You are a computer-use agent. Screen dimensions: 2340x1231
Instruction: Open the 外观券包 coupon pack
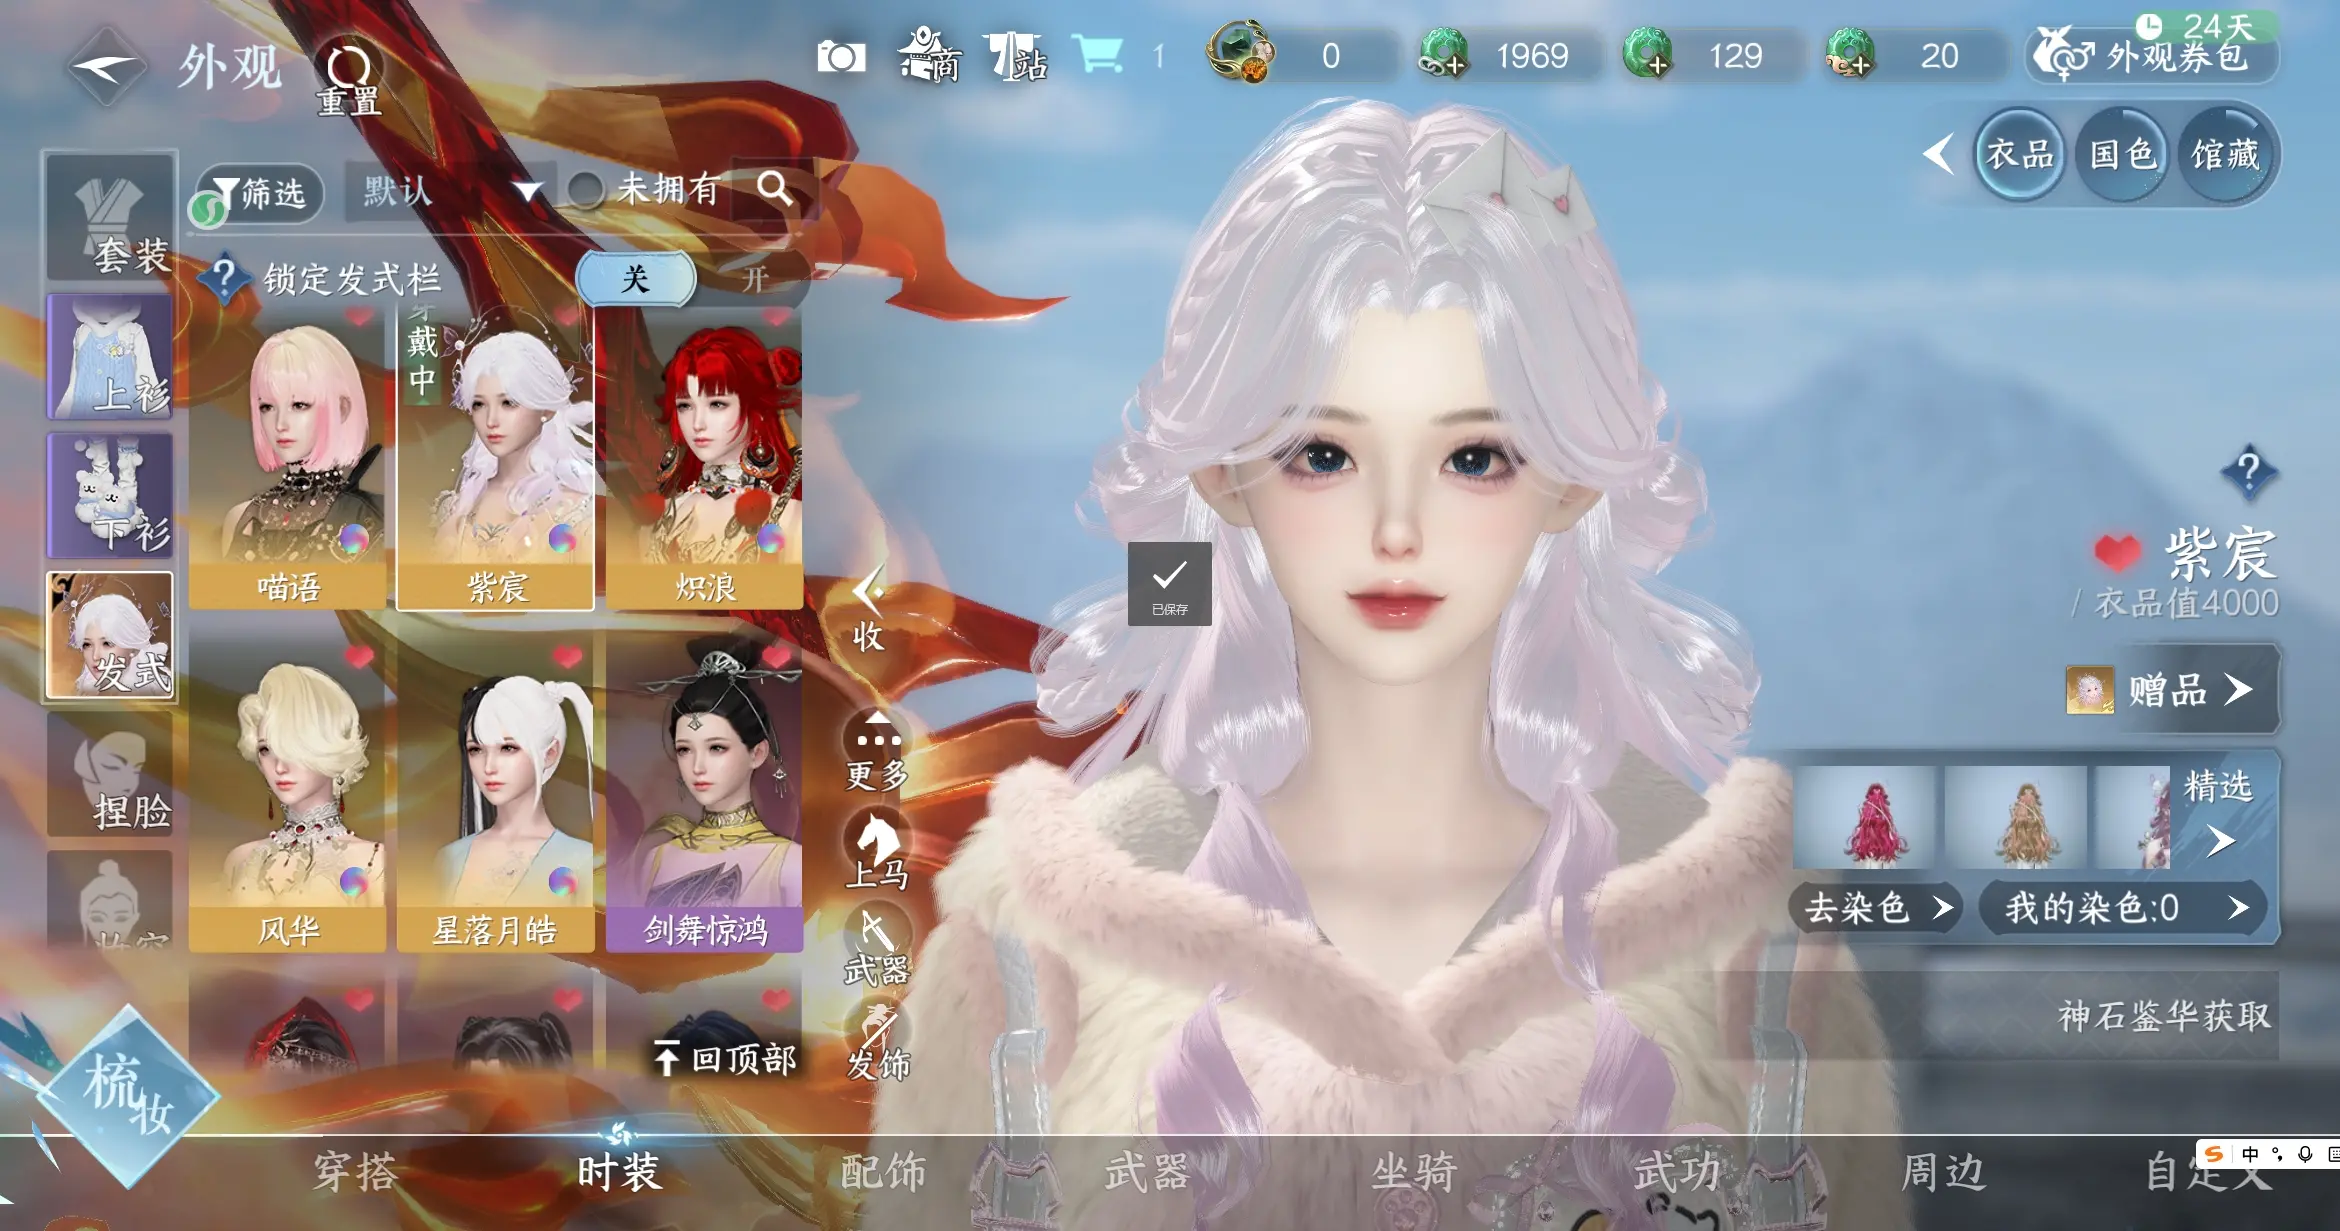2152,56
